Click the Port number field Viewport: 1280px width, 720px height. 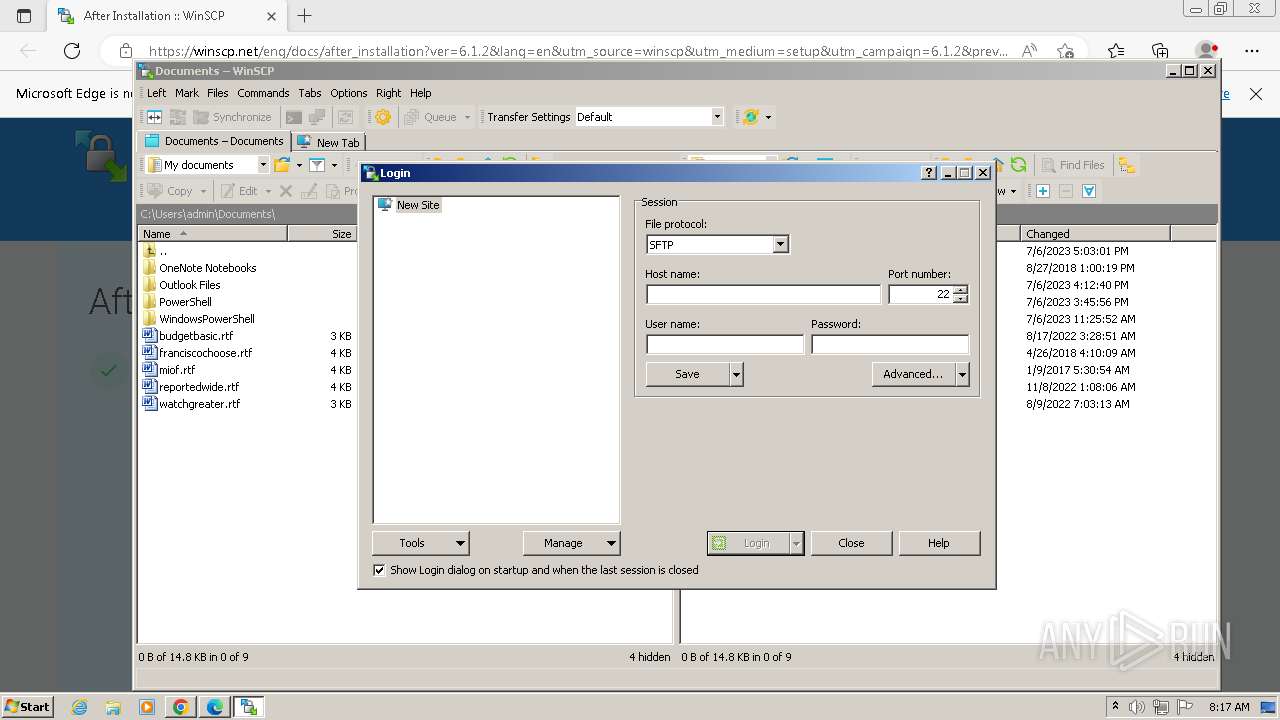[x=921, y=294]
